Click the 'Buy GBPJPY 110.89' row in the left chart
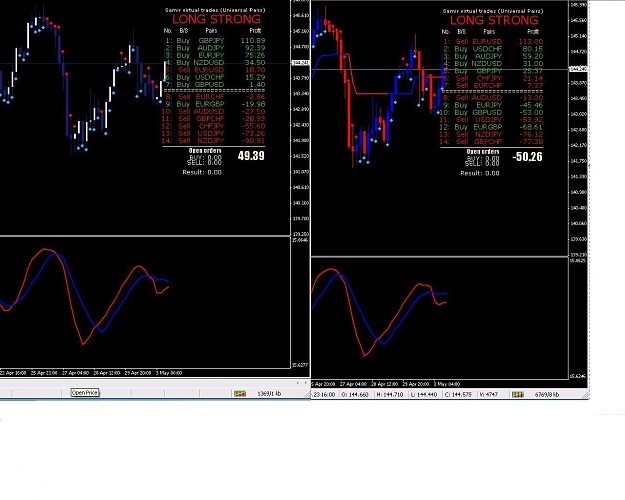This screenshot has height=500, width=625. 215,40
